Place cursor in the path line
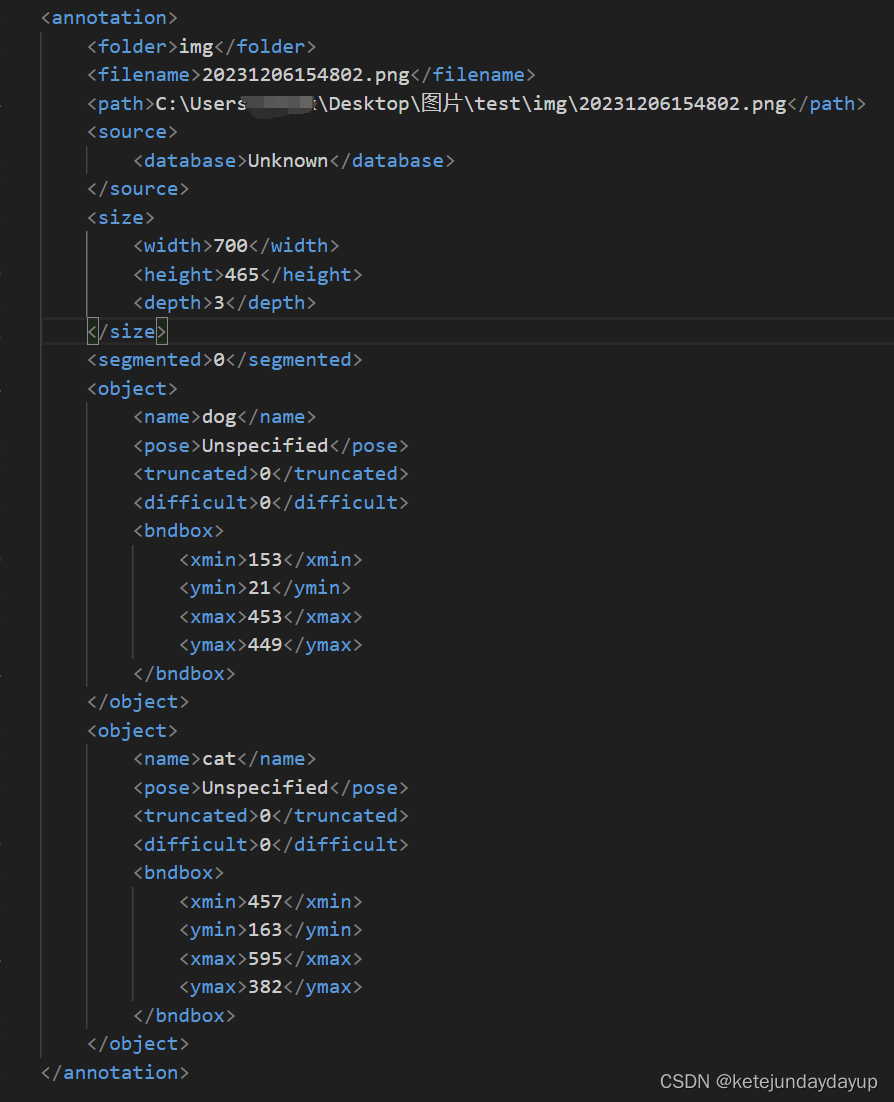This screenshot has width=894, height=1102. point(477,103)
